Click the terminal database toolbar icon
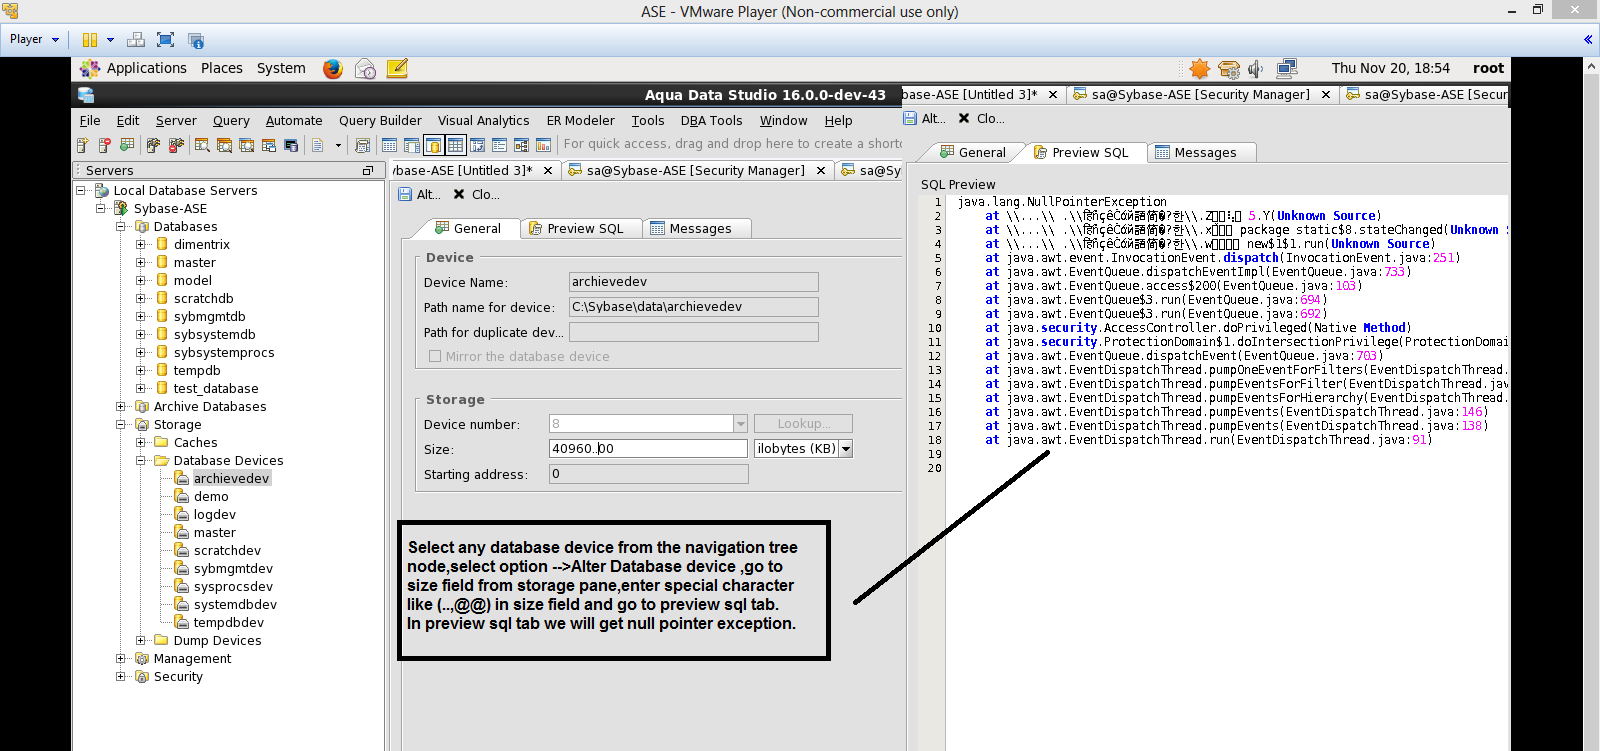The height and width of the screenshot is (751, 1600). [291, 145]
